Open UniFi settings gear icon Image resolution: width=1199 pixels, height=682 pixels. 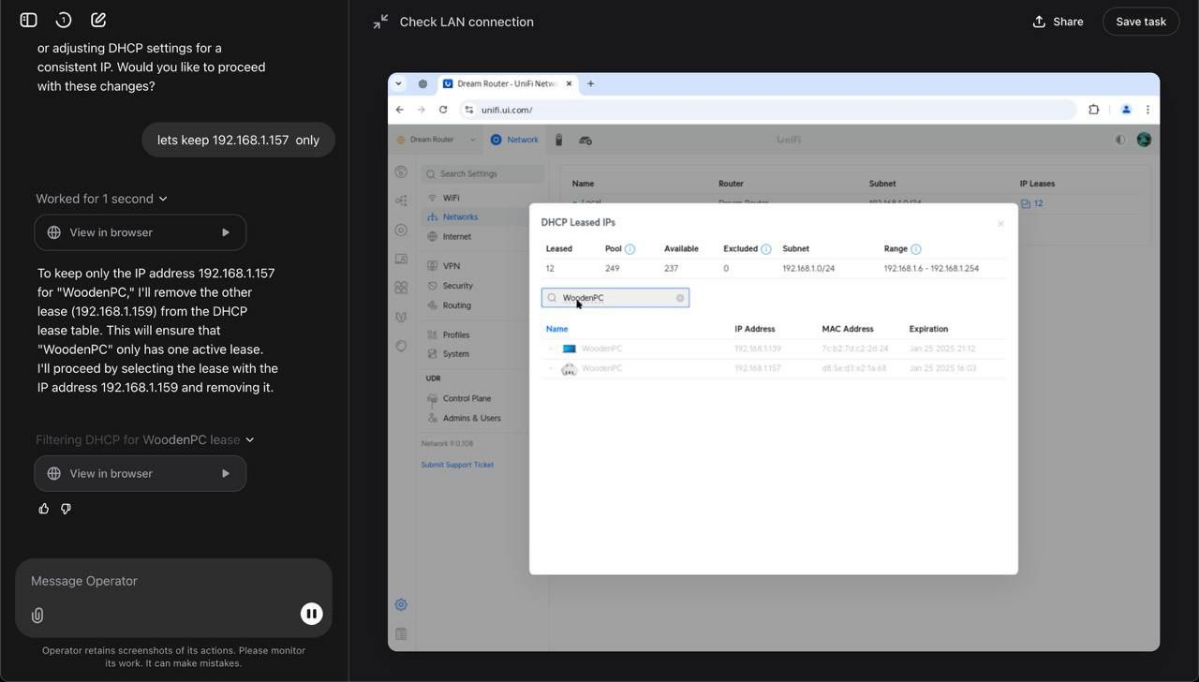tap(401, 605)
